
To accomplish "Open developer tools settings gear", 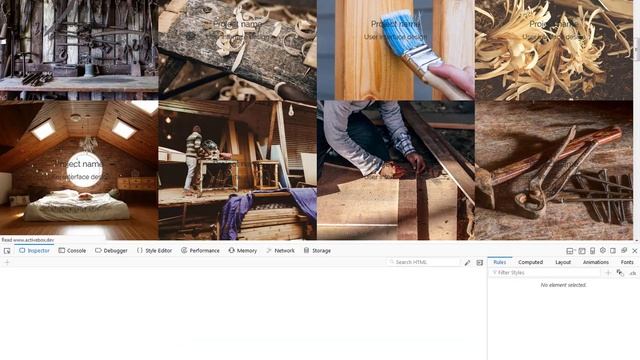I will click(x=602, y=250).
